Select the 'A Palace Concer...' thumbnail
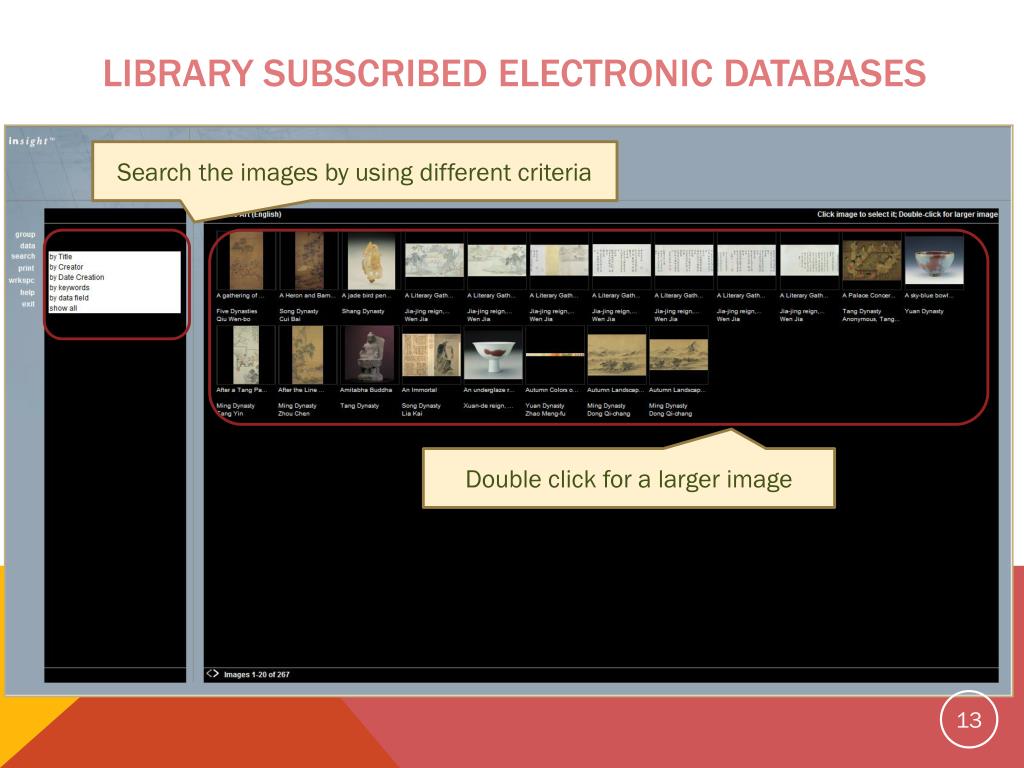Screen dimensions: 1024x768 coord(872,260)
